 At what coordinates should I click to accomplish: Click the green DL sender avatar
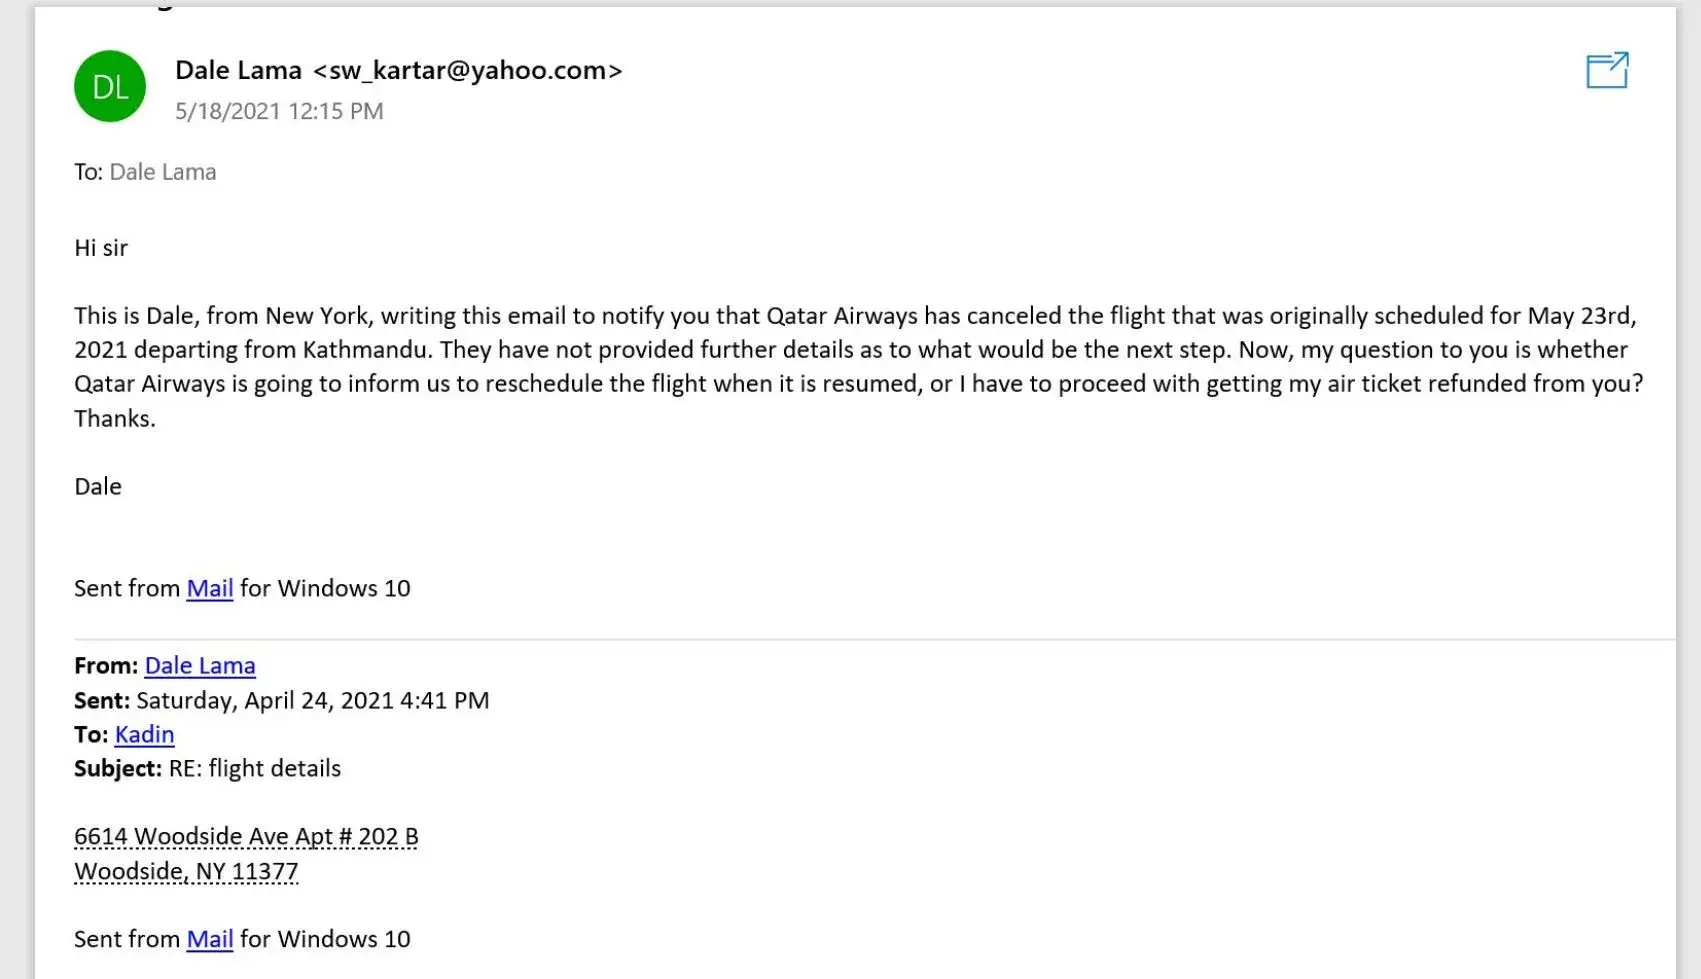pos(110,87)
